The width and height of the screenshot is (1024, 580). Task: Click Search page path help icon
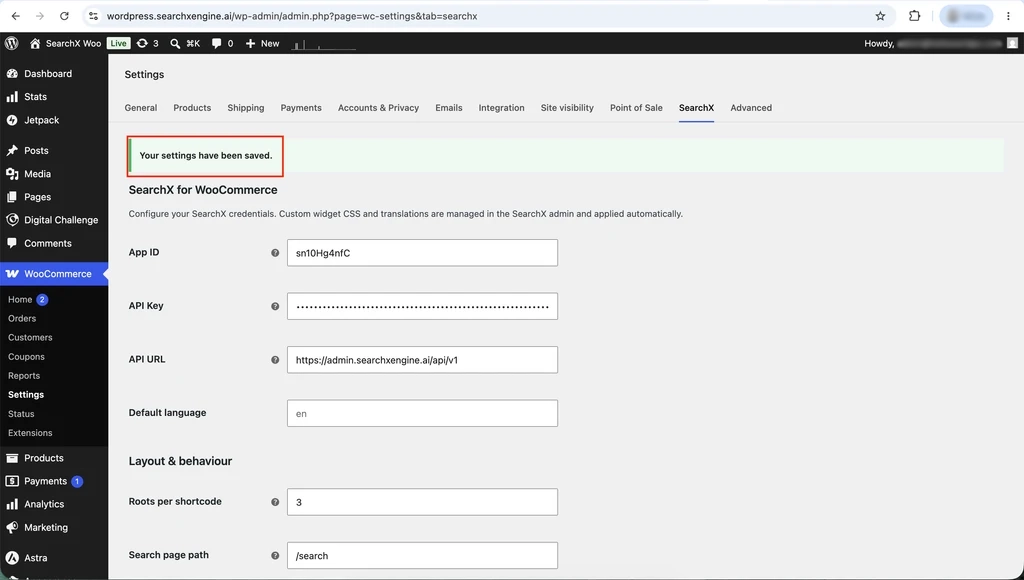click(275, 556)
